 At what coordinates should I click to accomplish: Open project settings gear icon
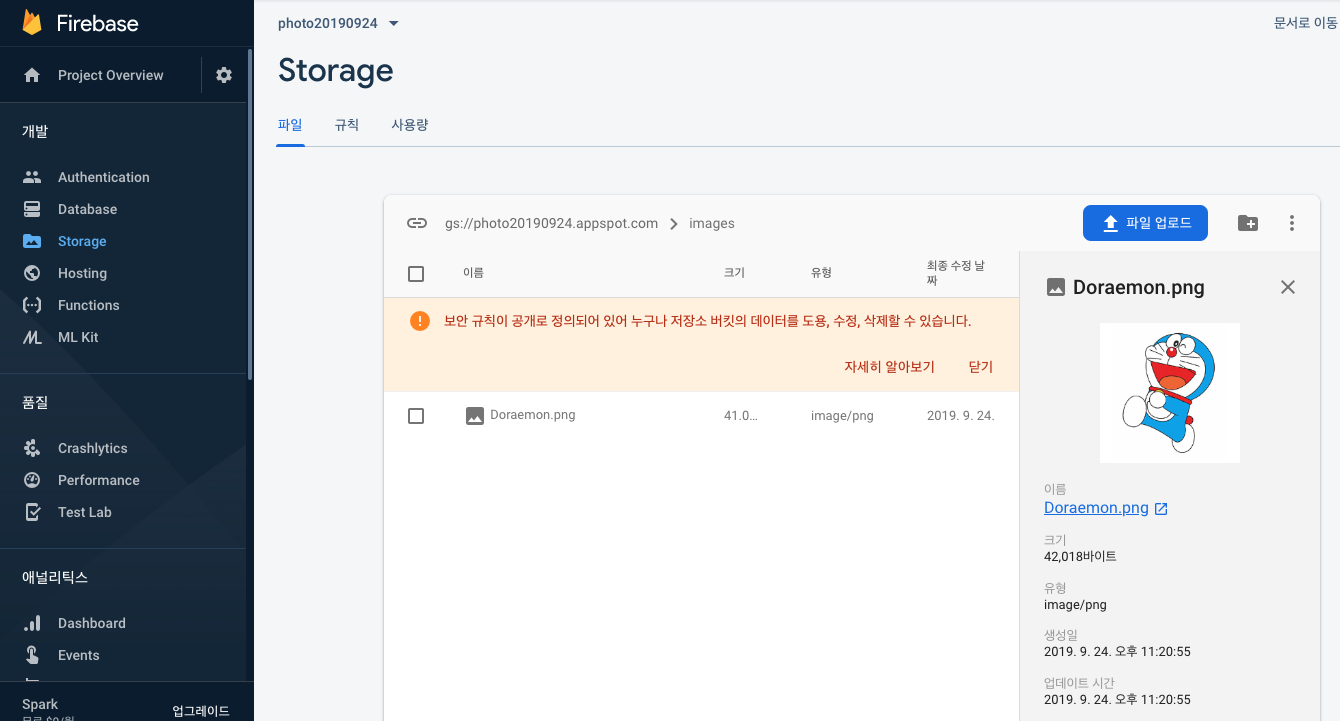[x=224, y=75]
